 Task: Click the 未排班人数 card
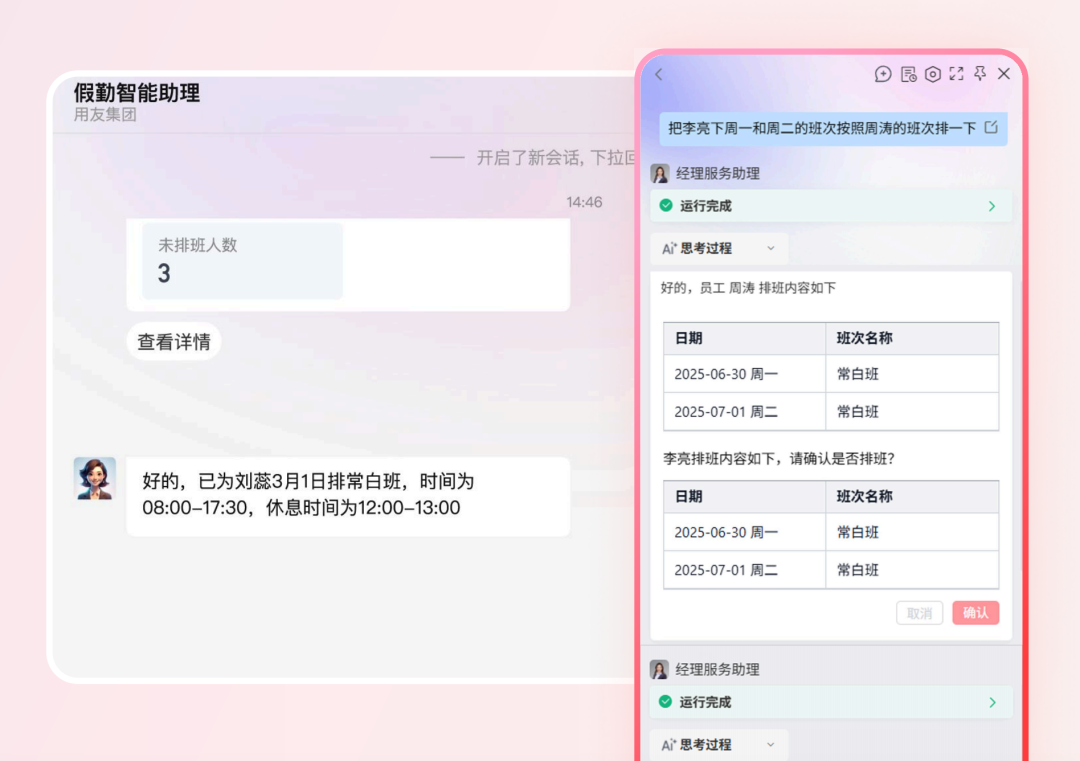[242, 261]
